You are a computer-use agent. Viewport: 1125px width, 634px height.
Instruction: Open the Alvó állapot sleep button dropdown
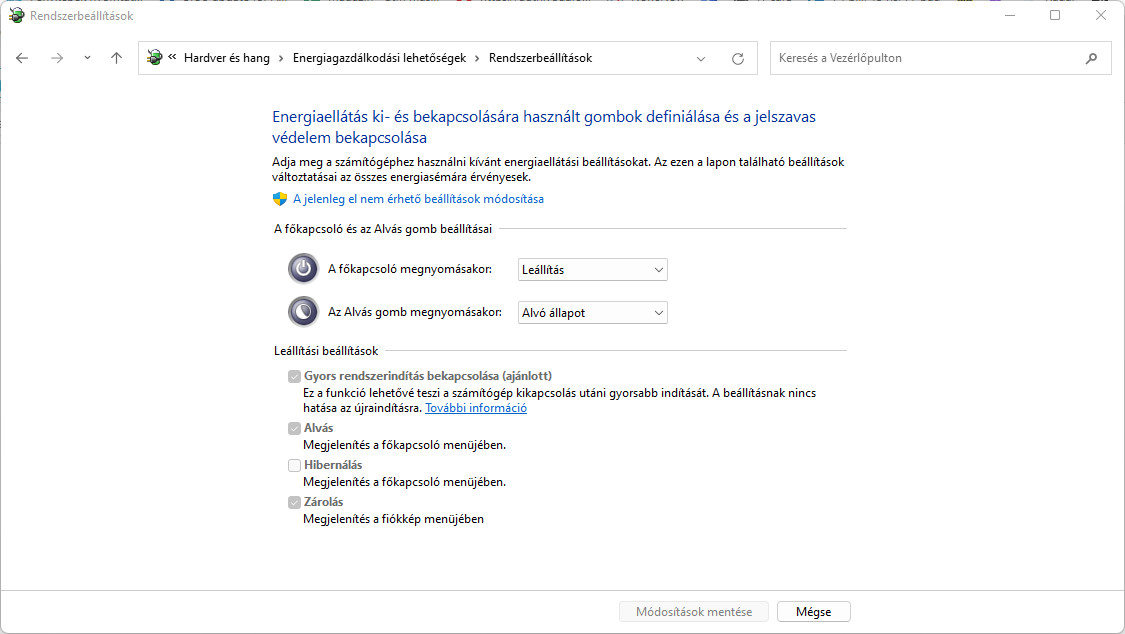click(592, 312)
